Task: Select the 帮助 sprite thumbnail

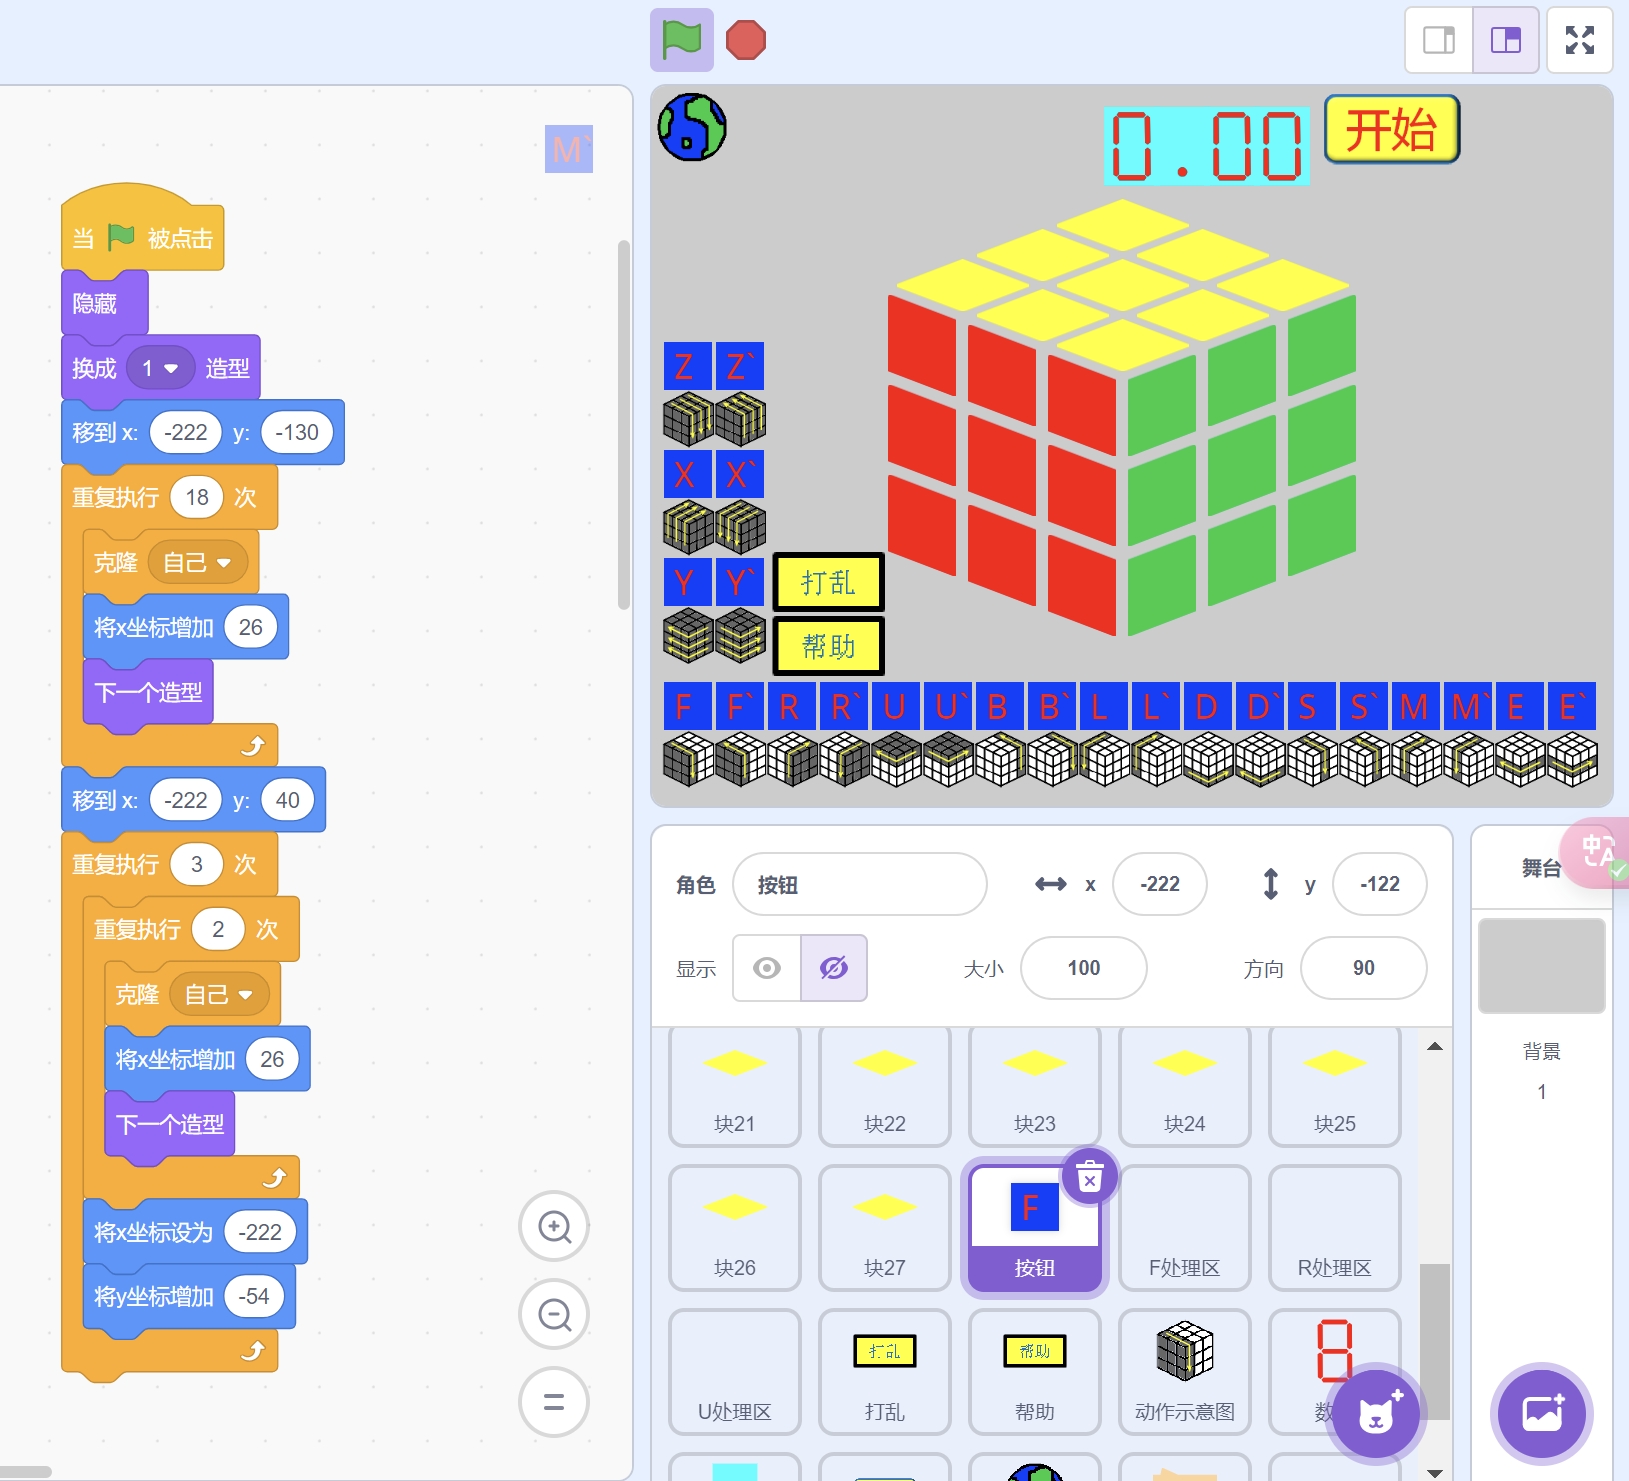Action: click(x=1034, y=1371)
